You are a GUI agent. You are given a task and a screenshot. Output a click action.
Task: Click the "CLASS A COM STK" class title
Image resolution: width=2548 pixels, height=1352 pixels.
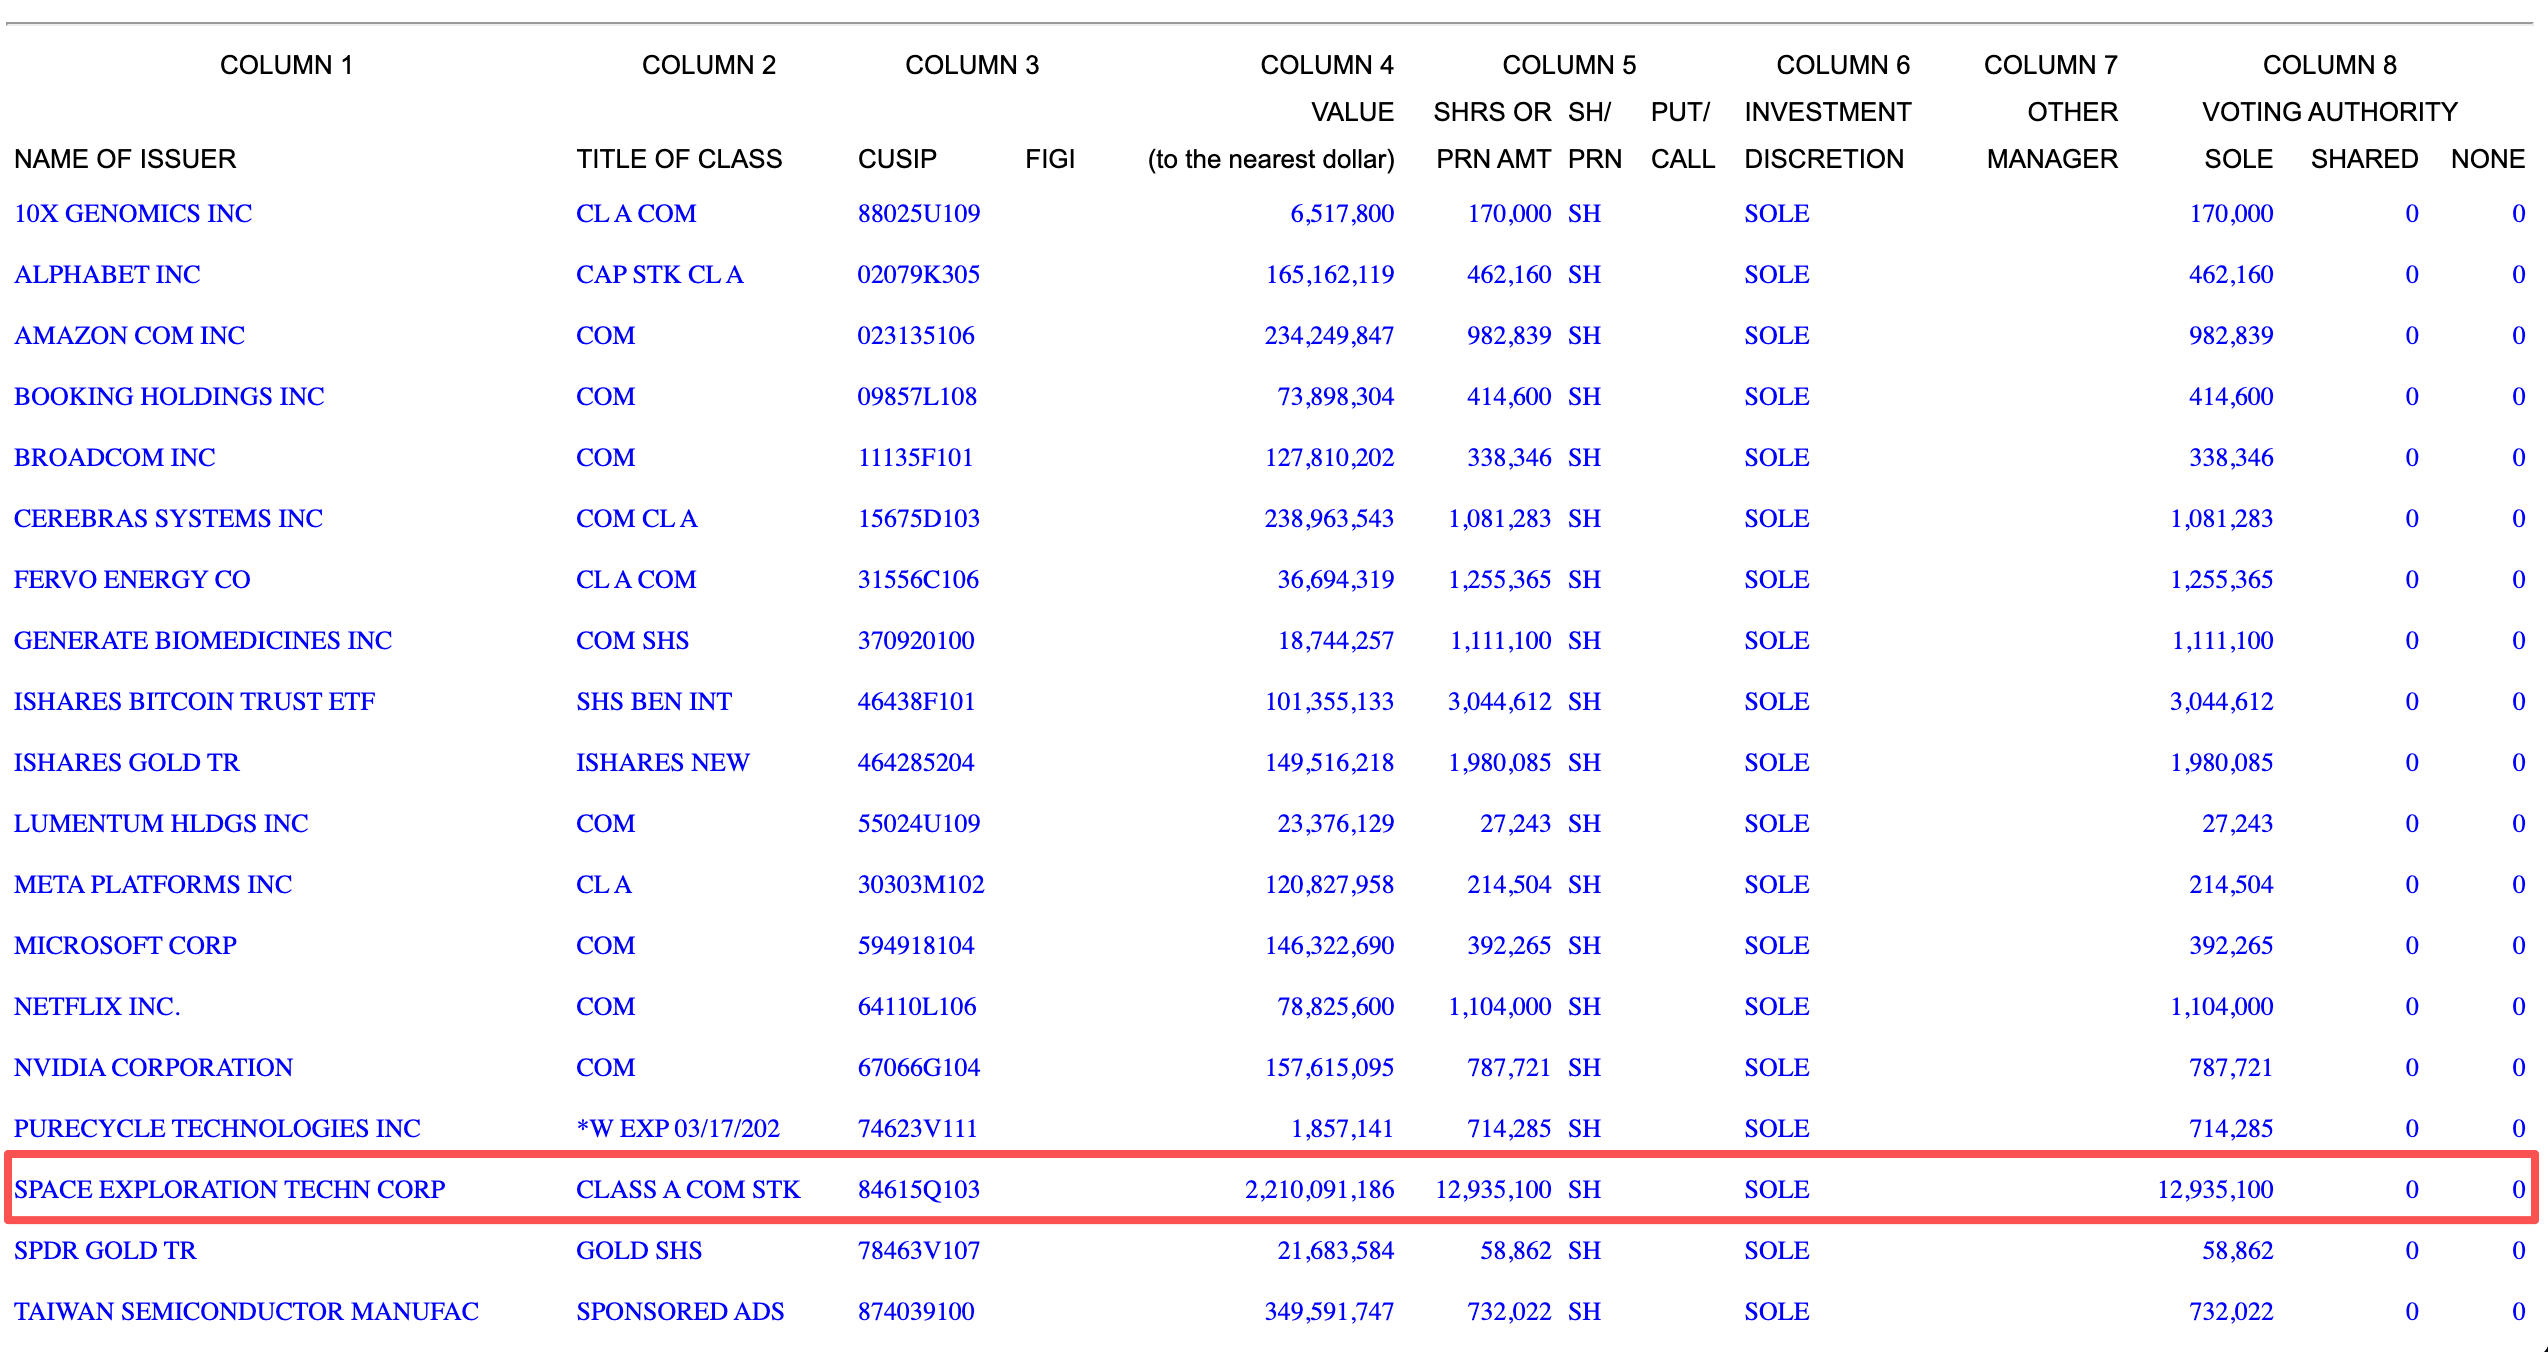689,1189
